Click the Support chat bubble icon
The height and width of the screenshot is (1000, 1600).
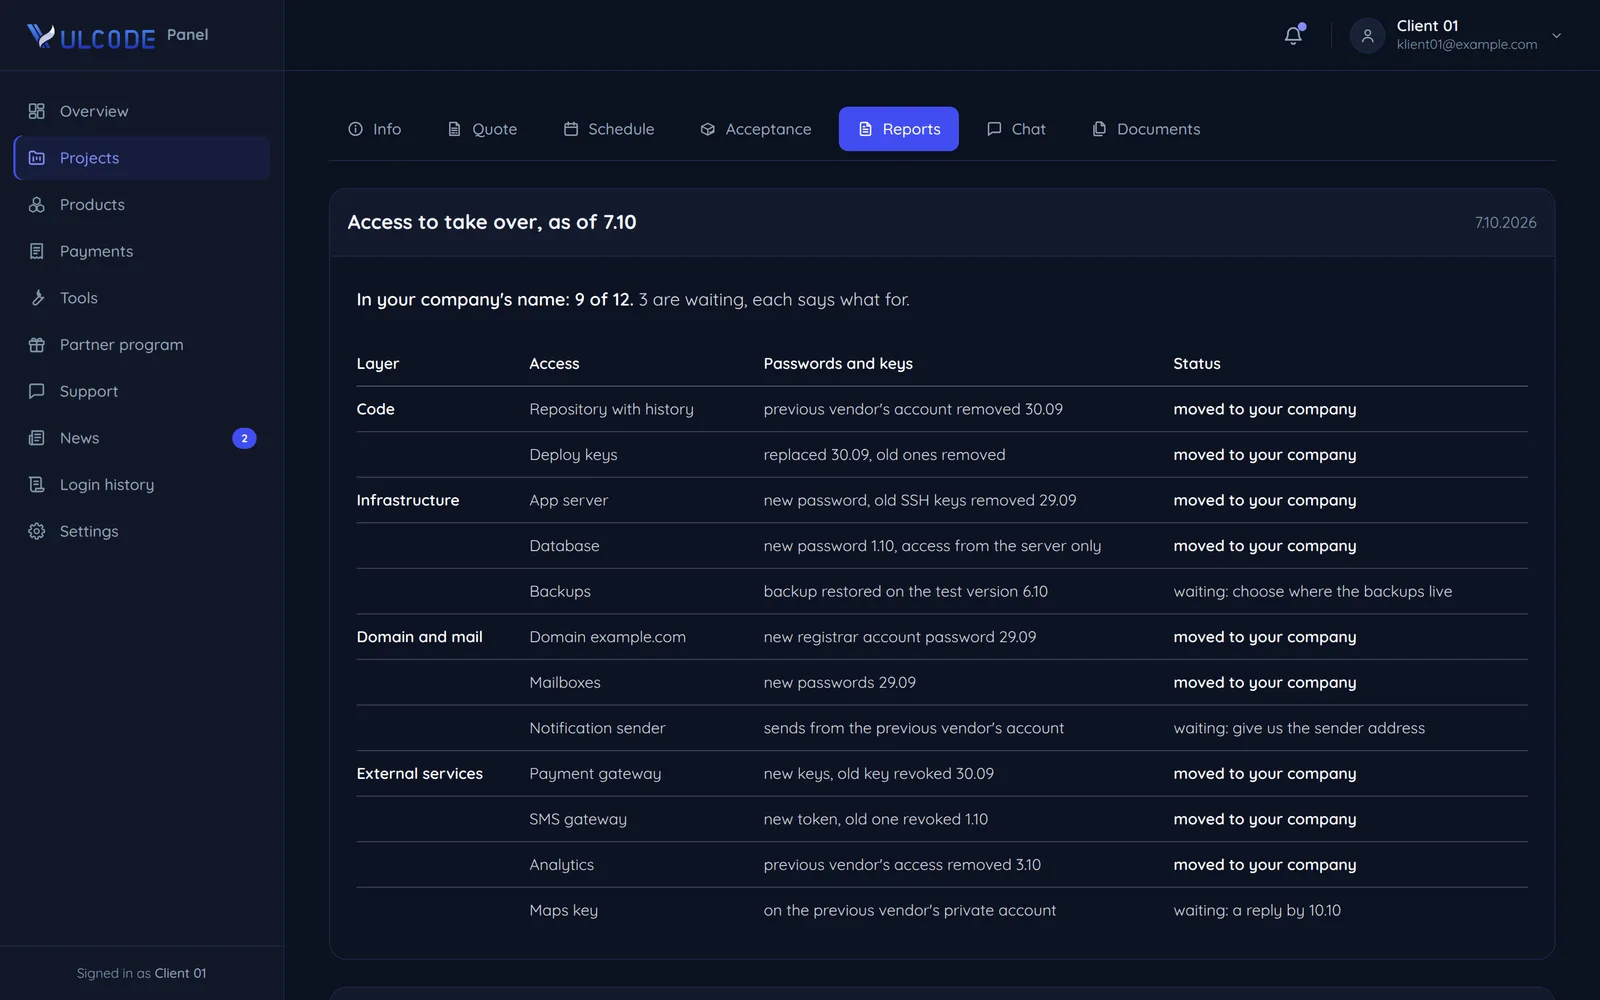(x=37, y=391)
